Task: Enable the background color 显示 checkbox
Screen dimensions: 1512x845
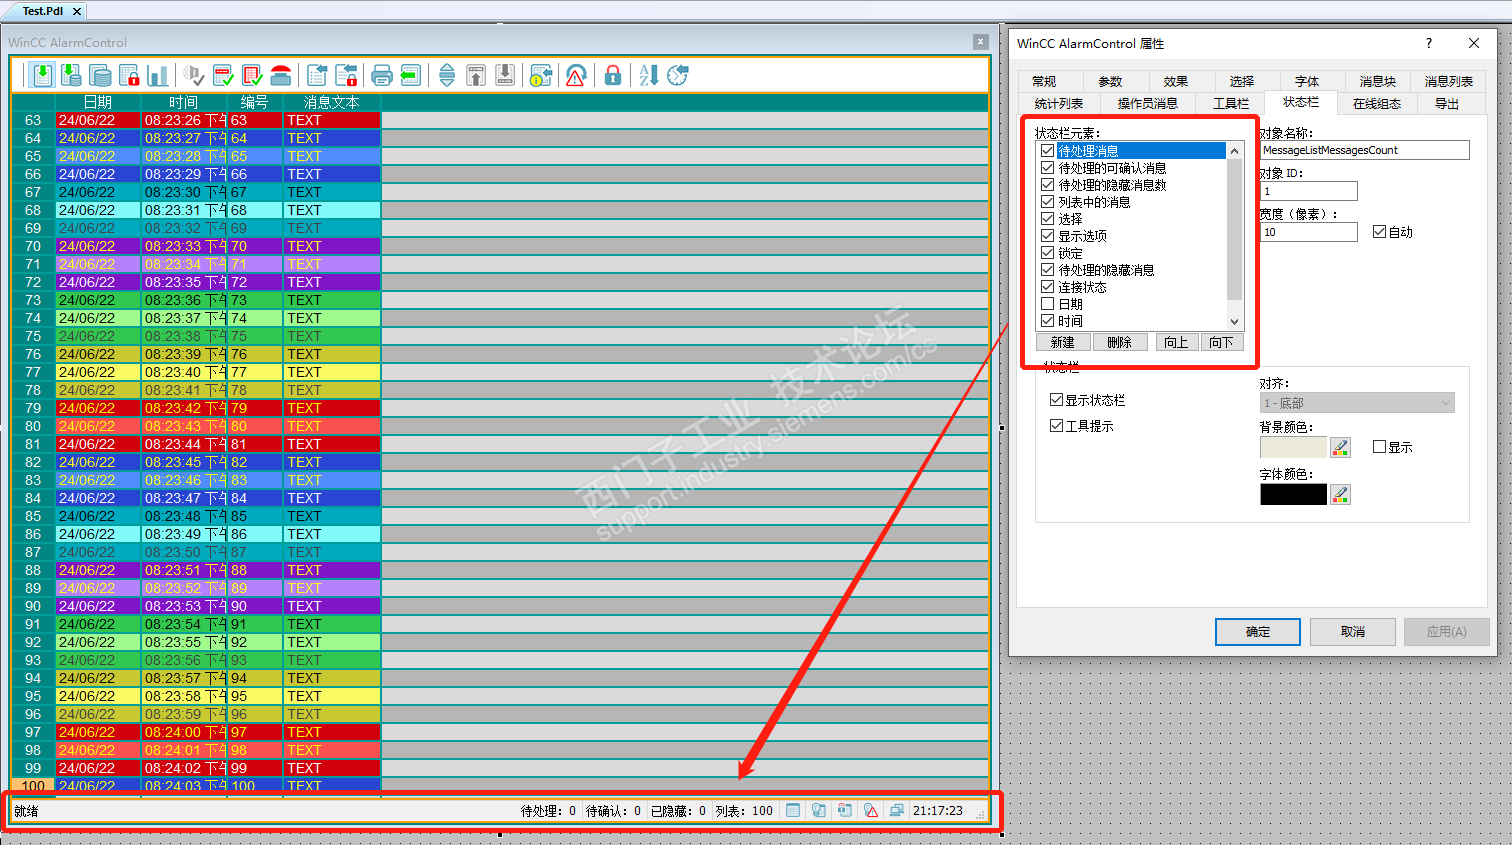Action: pyautogui.click(x=1379, y=447)
